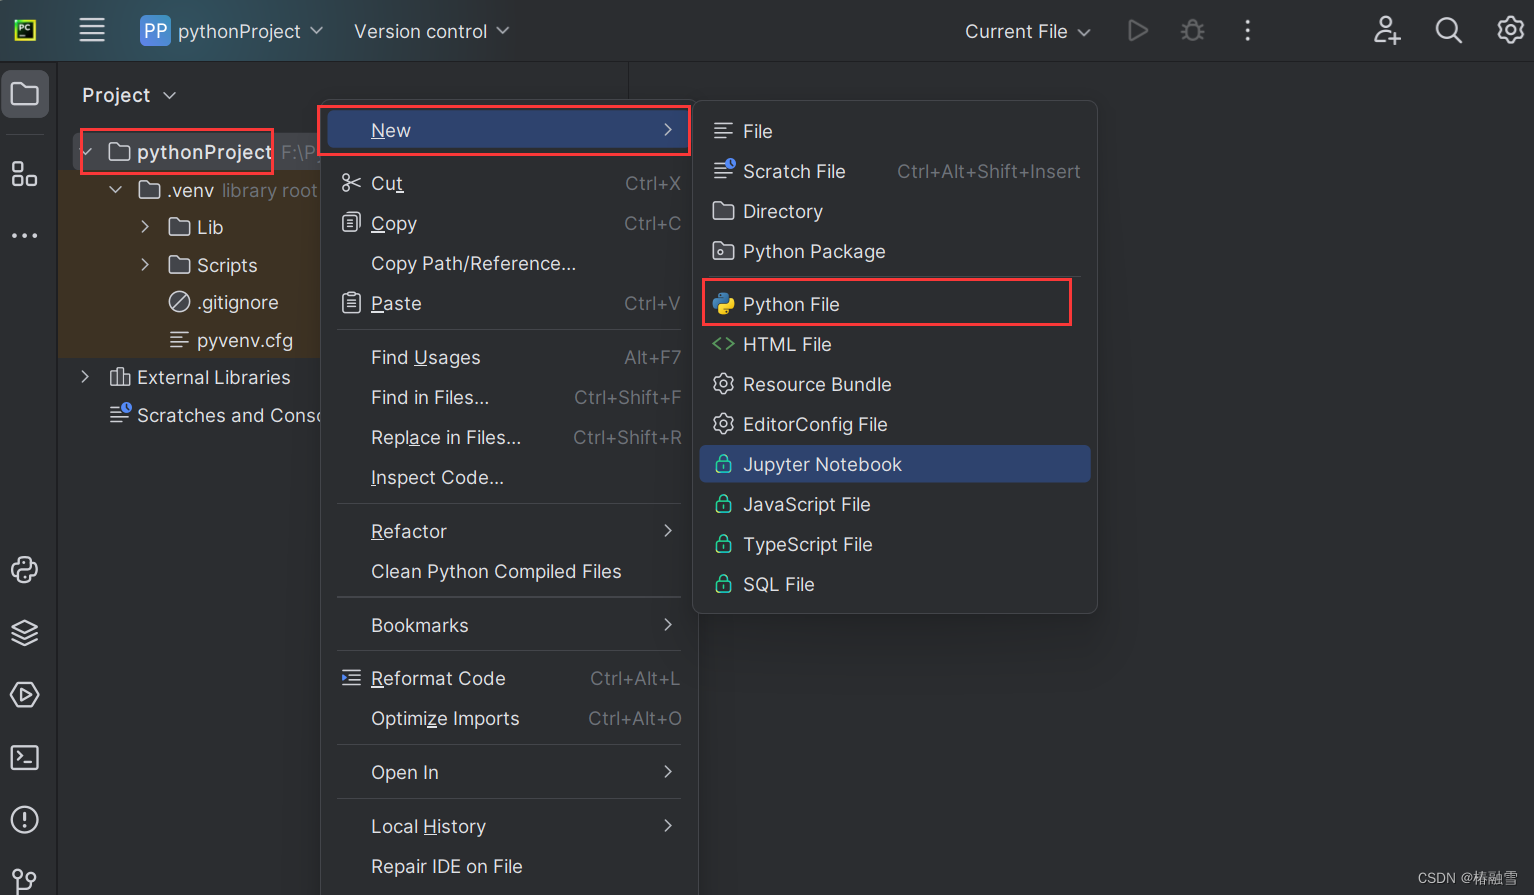Open the Refactor submenu

tap(510, 531)
